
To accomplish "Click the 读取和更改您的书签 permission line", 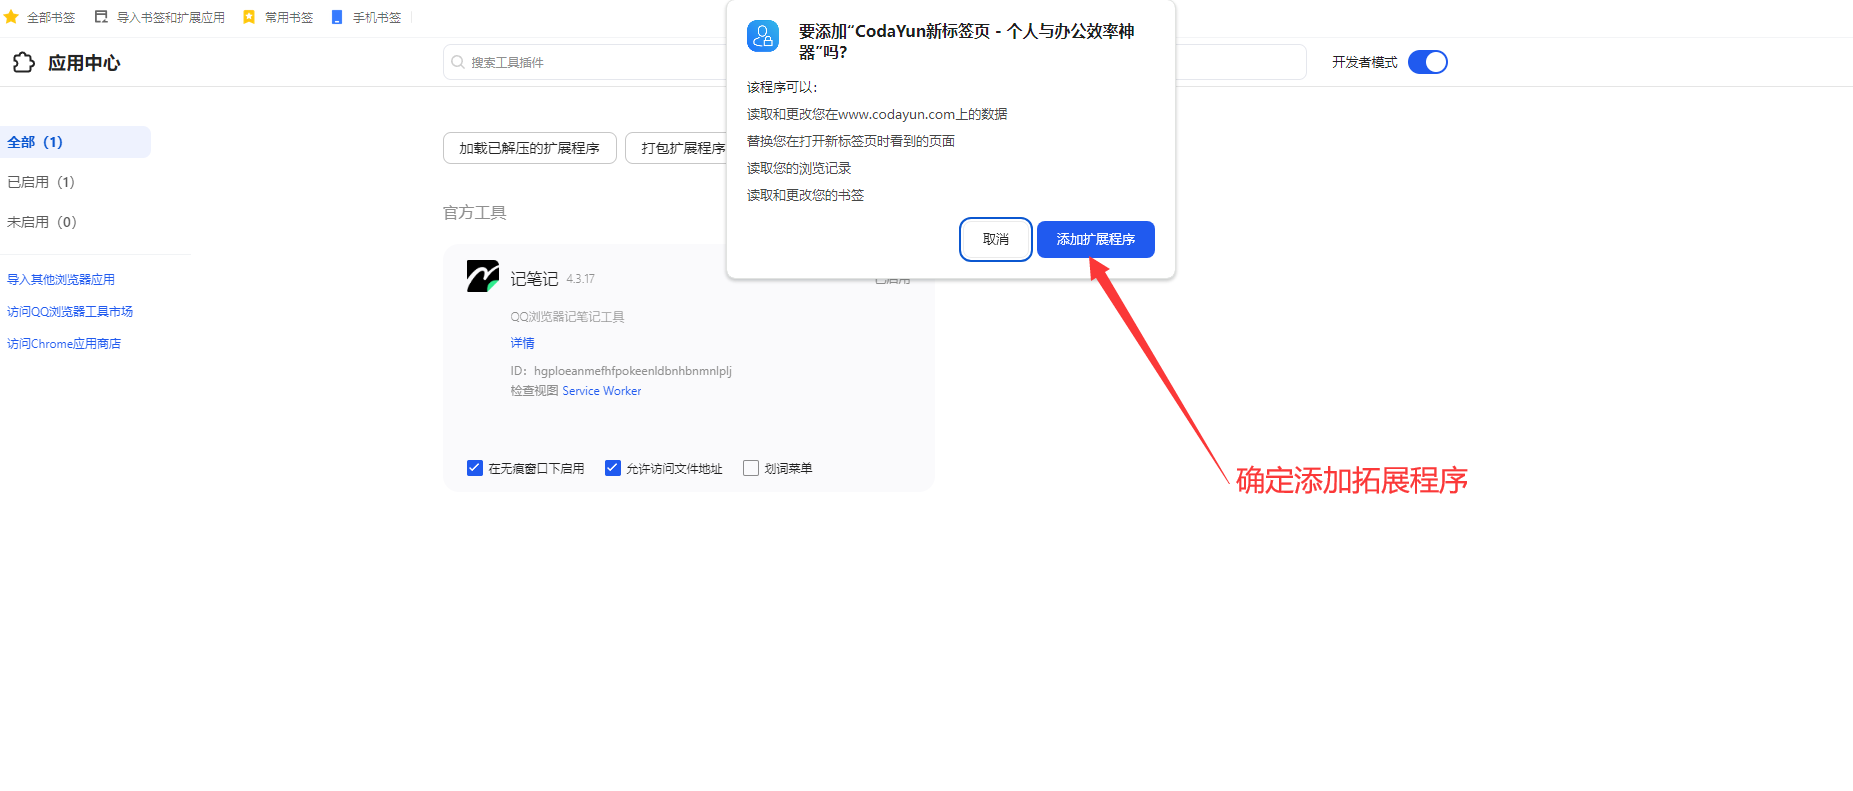I will point(806,195).
